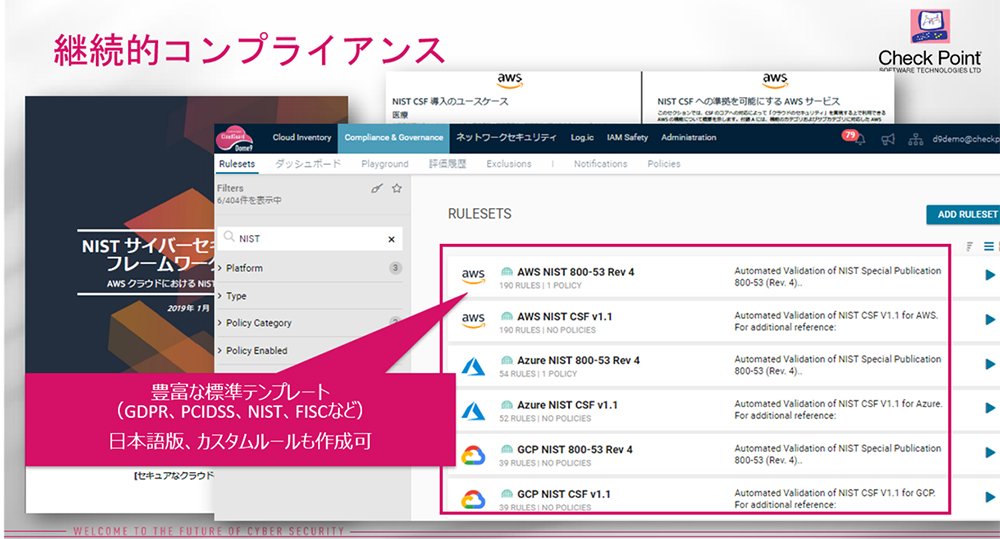Click the megaphone announcements icon
Image resolution: width=1000 pixels, height=539 pixels.
click(888, 139)
